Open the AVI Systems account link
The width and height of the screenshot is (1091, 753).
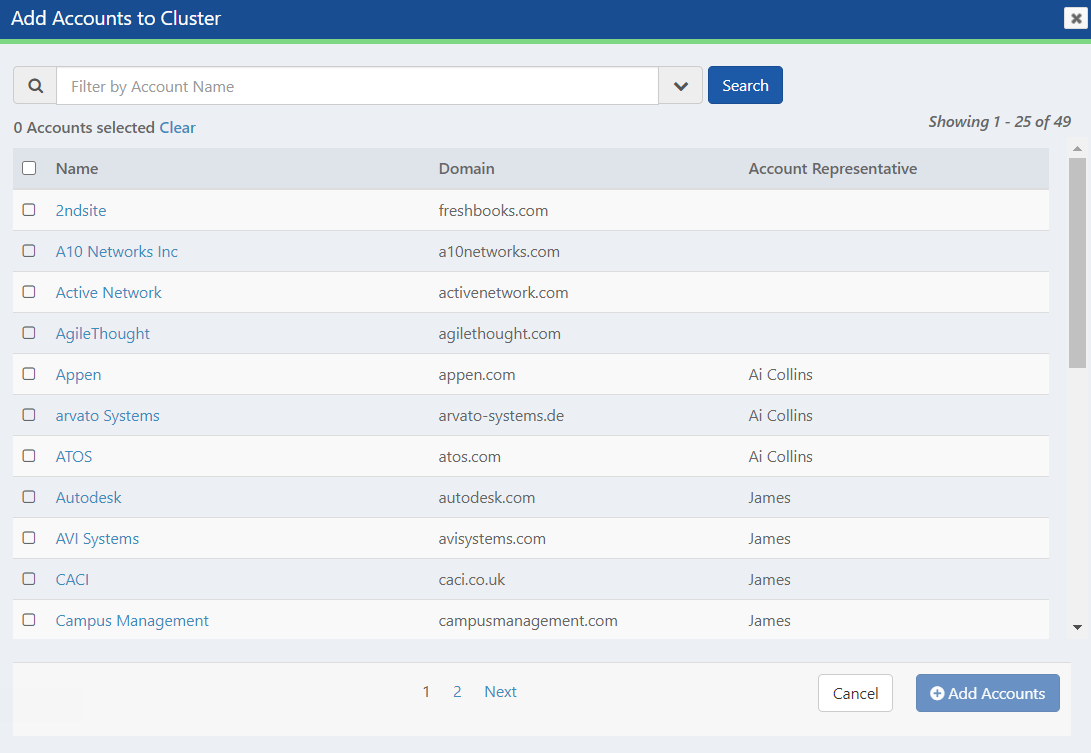(x=97, y=539)
